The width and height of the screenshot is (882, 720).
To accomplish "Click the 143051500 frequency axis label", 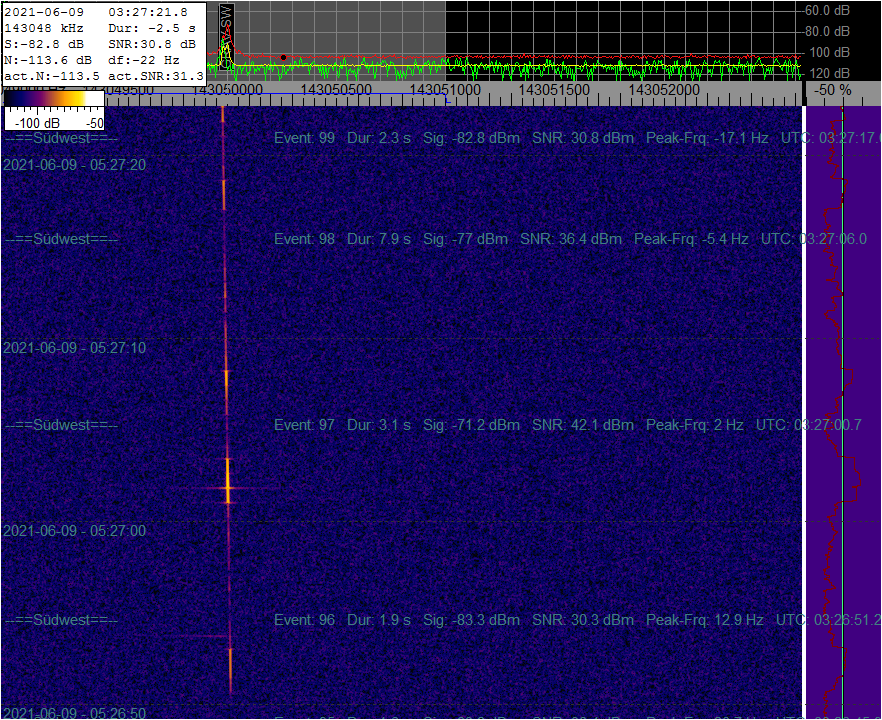I will (x=554, y=90).
